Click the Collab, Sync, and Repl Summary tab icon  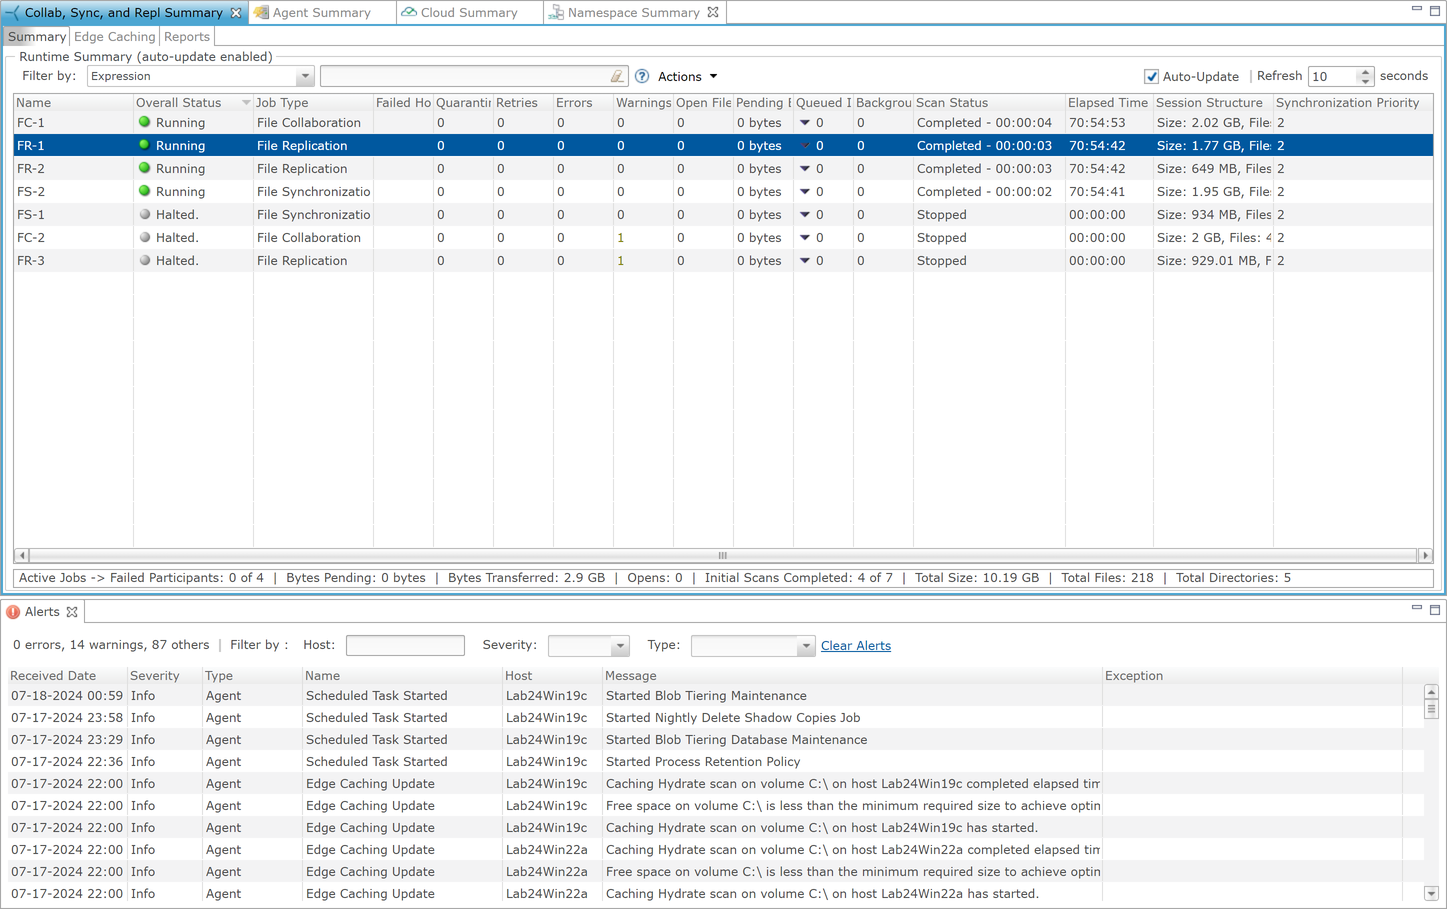tap(12, 13)
